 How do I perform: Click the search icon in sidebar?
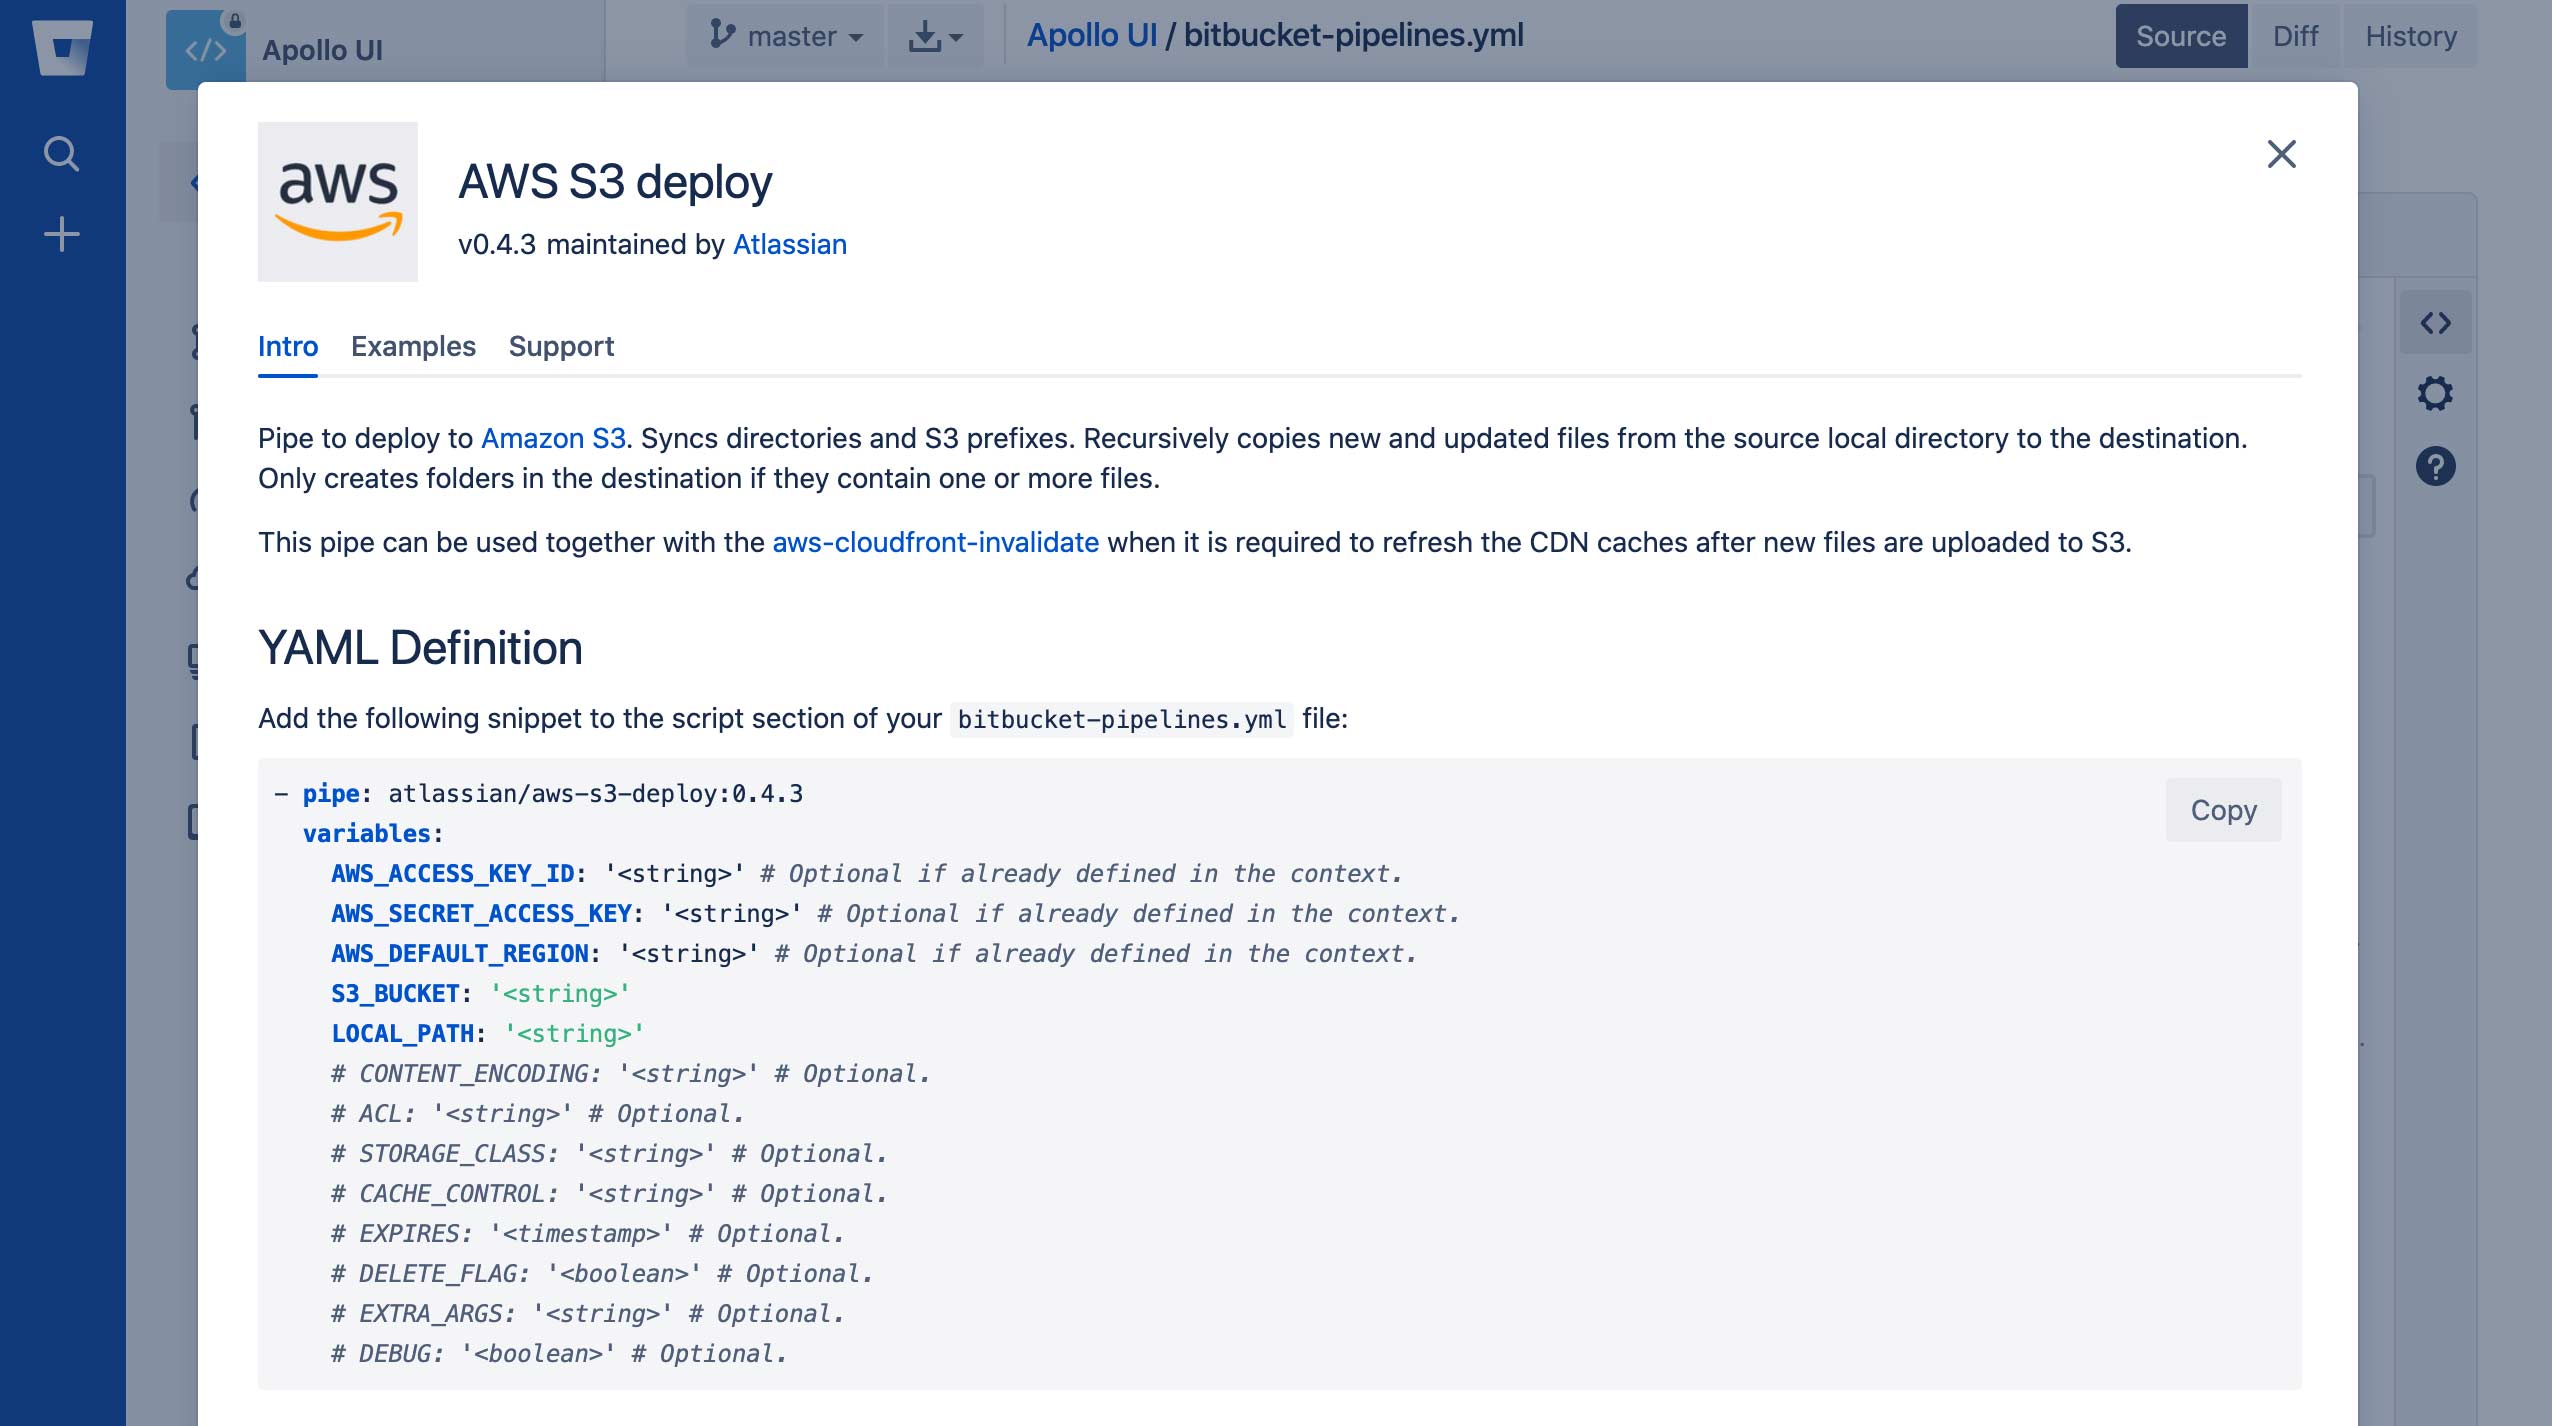(x=61, y=152)
